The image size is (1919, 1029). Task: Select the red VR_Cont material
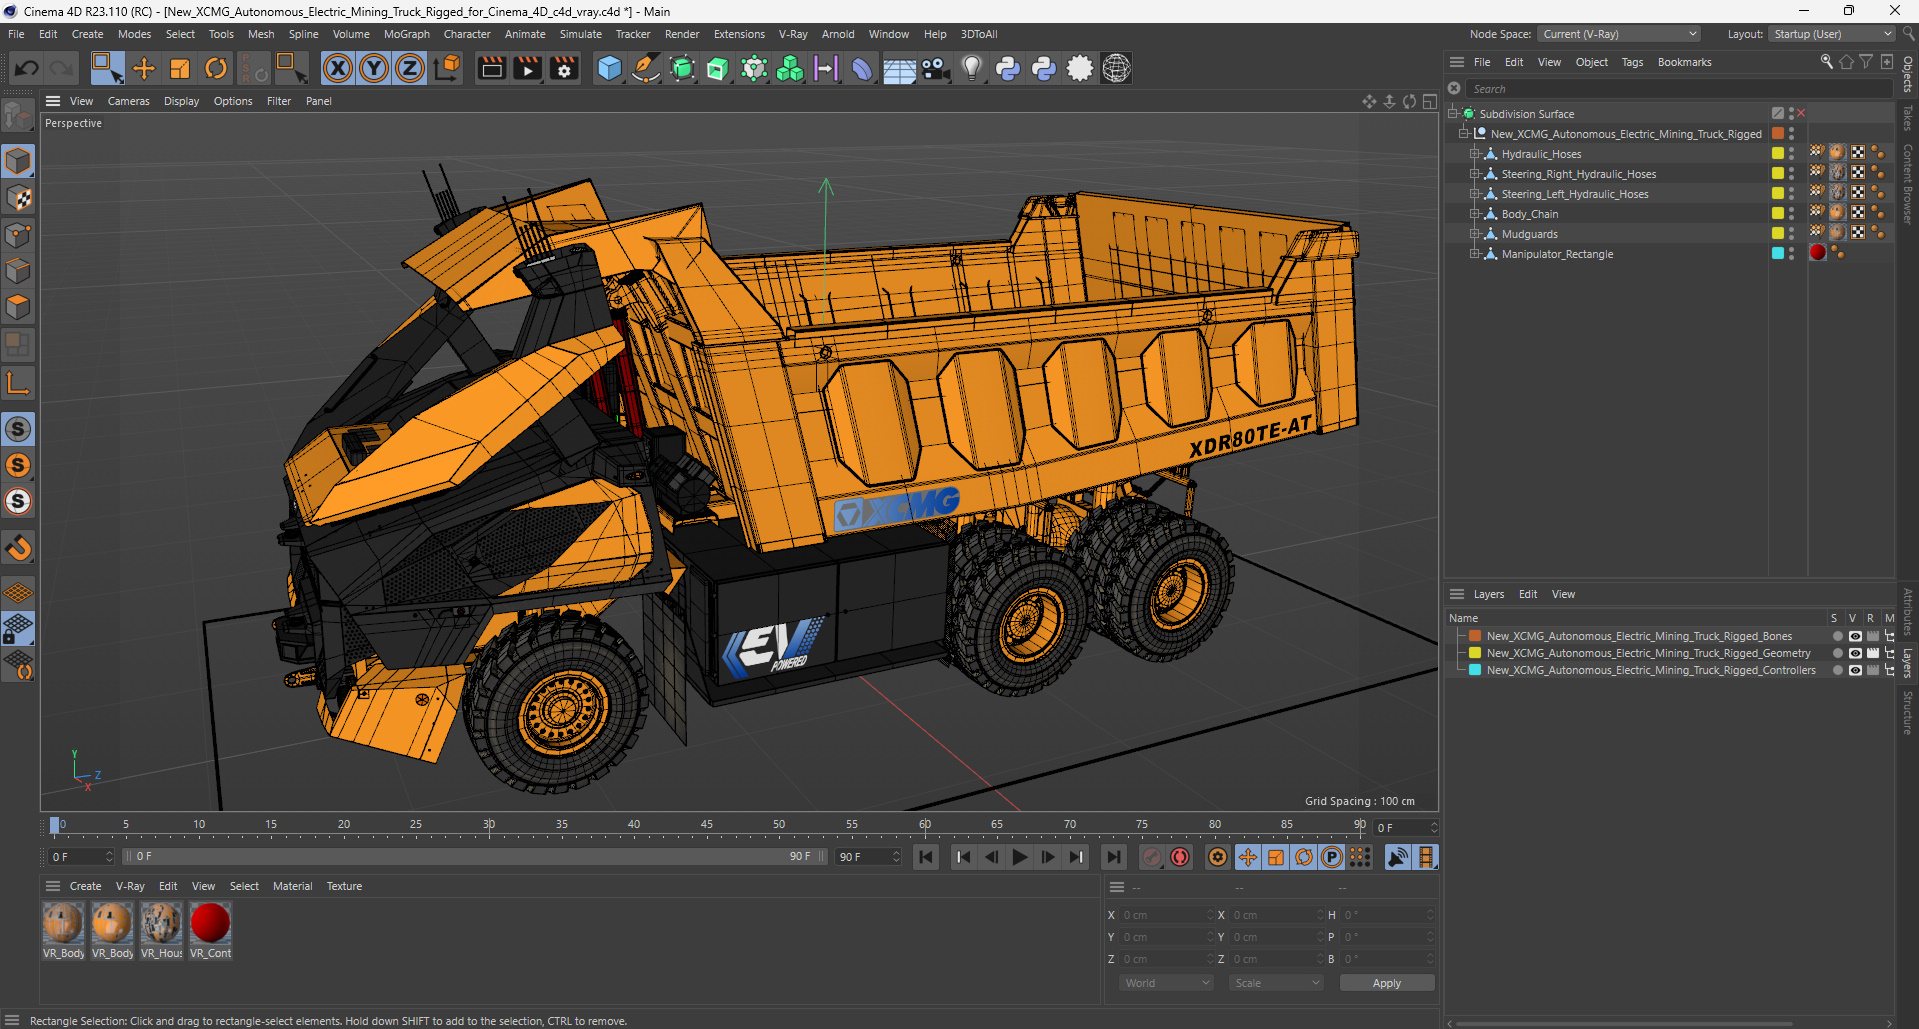tap(210, 923)
